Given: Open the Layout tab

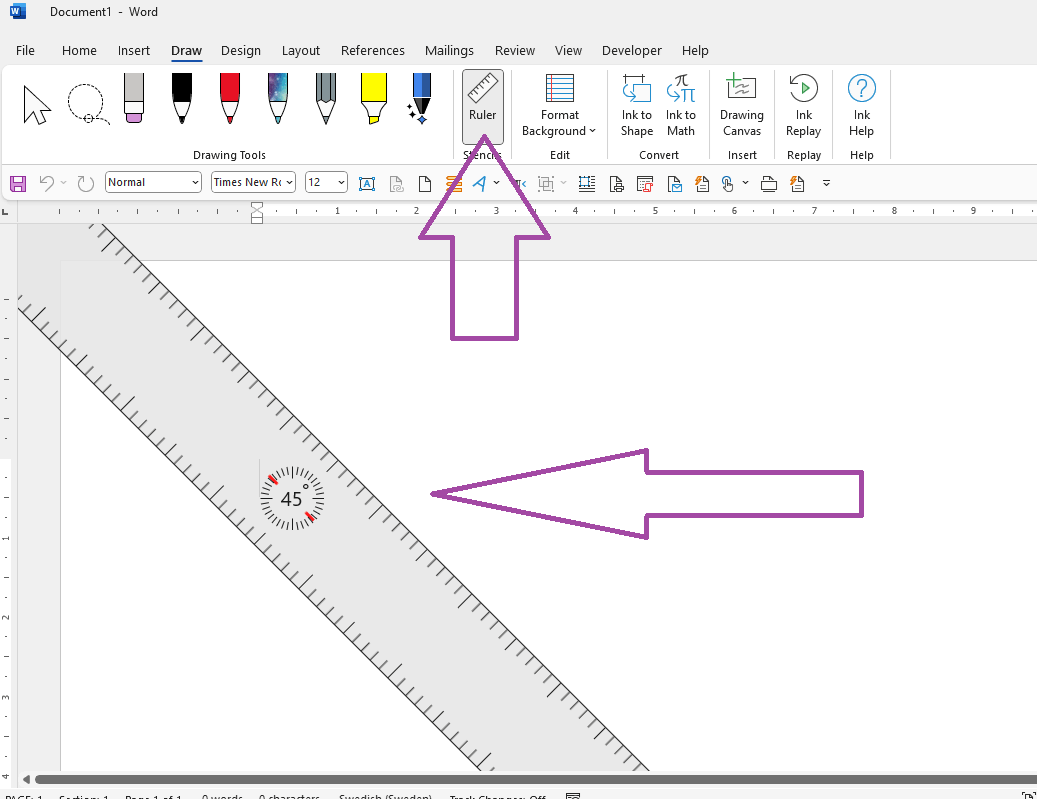Looking at the screenshot, I should (x=301, y=50).
